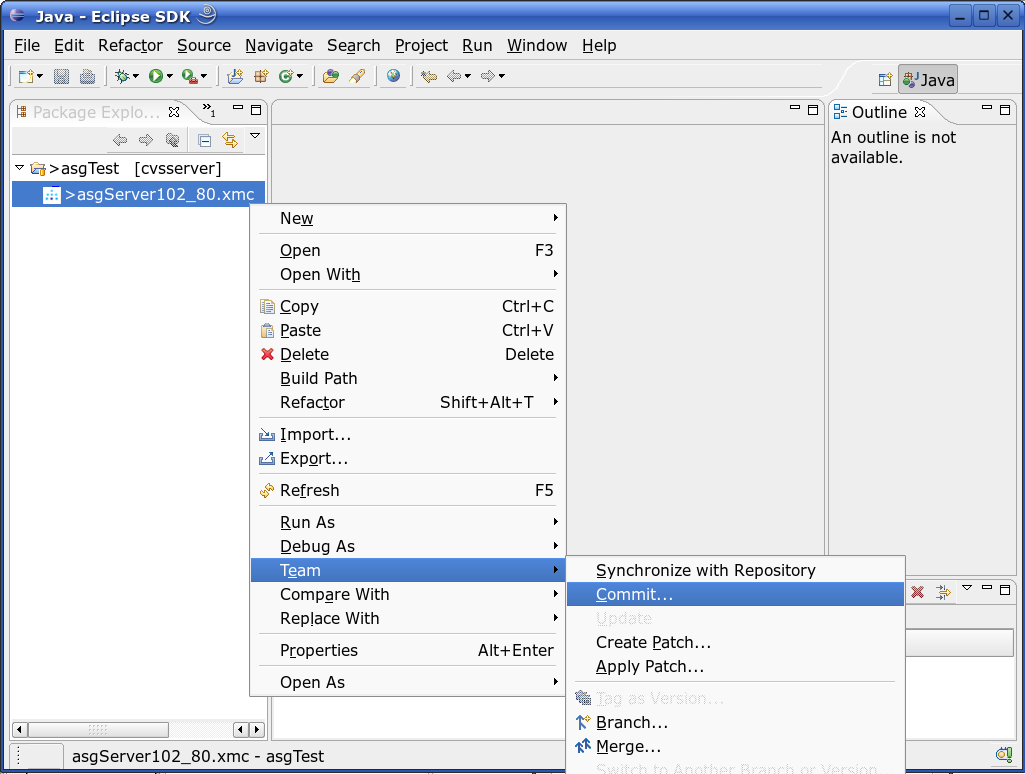Expand the Compare With submenu
1025x774 pixels.
coord(408,594)
